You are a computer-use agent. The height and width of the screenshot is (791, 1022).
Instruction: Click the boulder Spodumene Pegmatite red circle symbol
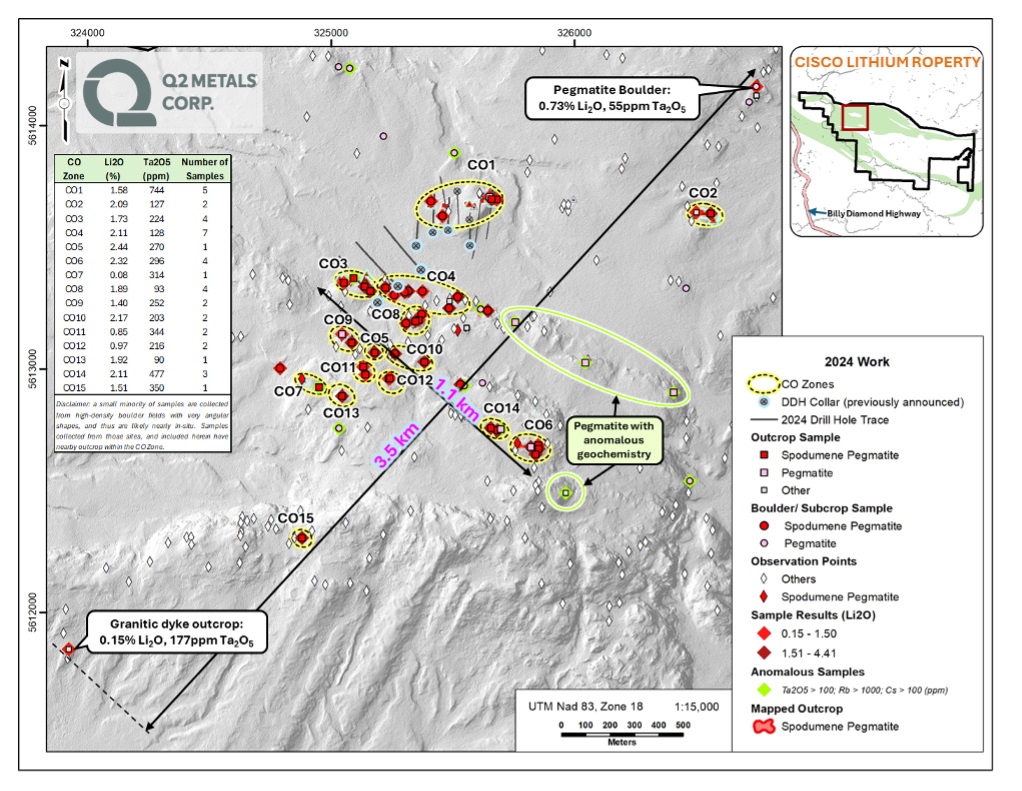[x=764, y=525]
